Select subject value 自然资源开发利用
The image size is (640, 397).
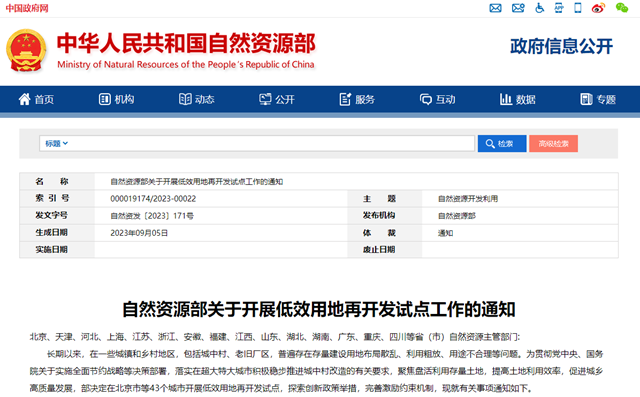468,199
